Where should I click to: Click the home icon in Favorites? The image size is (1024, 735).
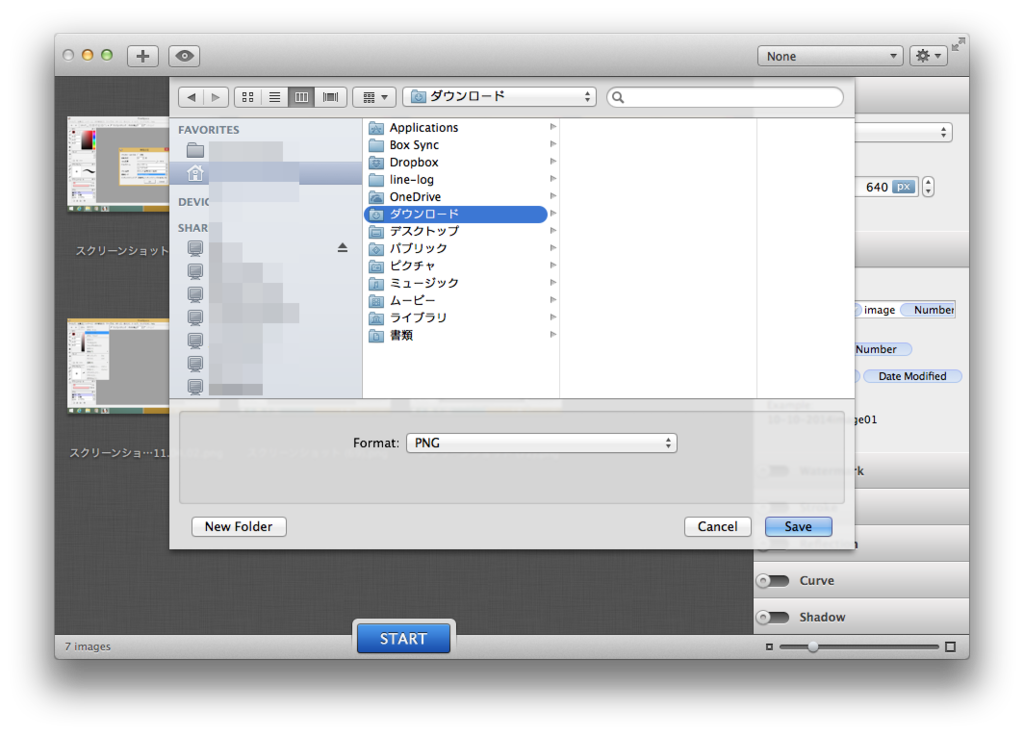195,173
